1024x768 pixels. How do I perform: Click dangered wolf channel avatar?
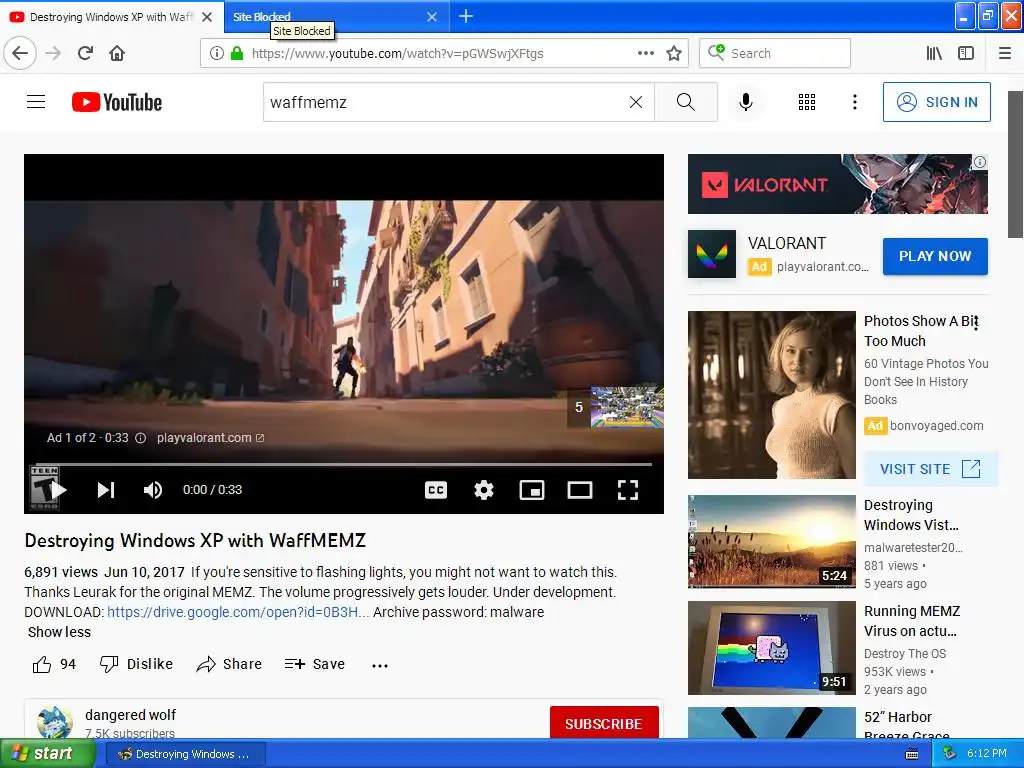tap(55, 722)
